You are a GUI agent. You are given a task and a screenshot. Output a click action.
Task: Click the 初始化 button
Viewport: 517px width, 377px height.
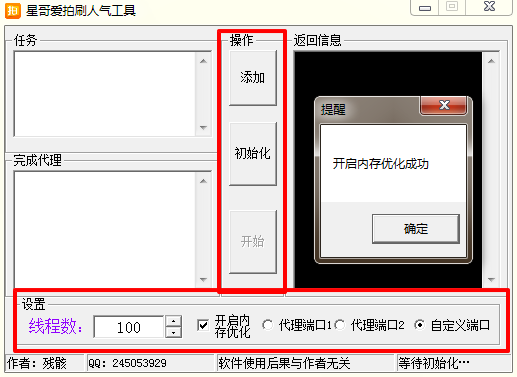tap(253, 154)
